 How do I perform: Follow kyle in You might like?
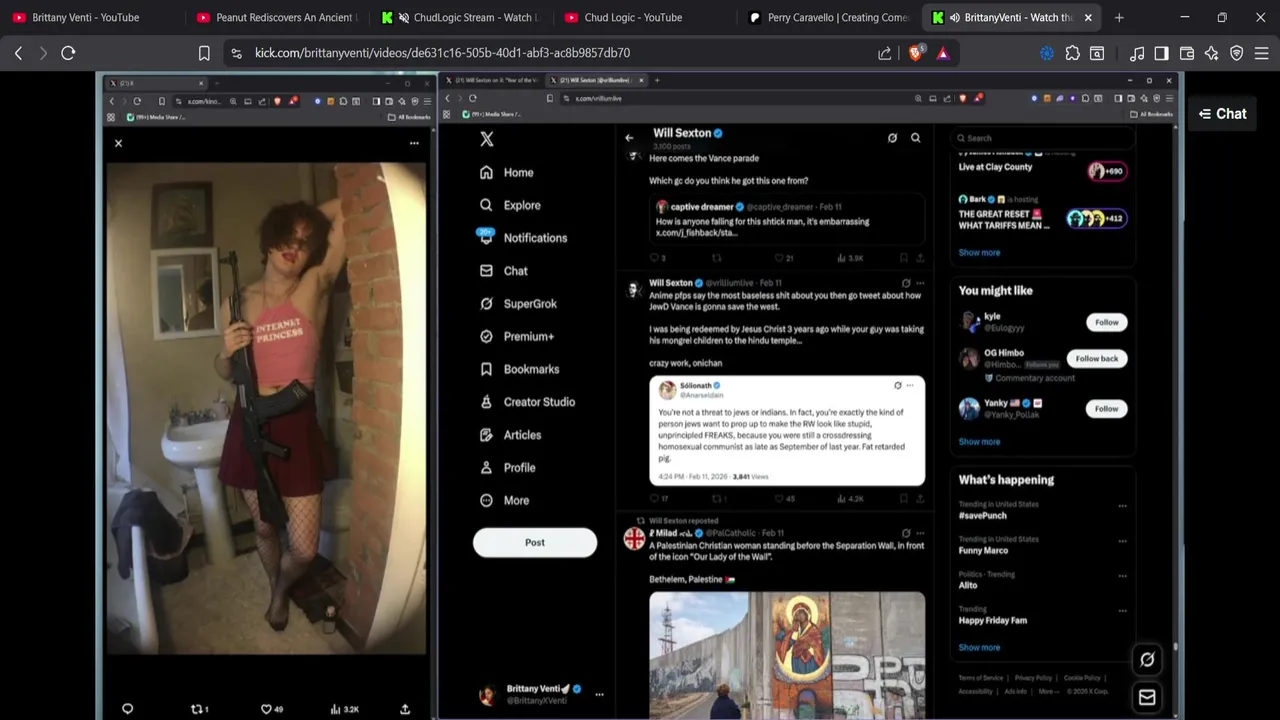(x=1106, y=322)
